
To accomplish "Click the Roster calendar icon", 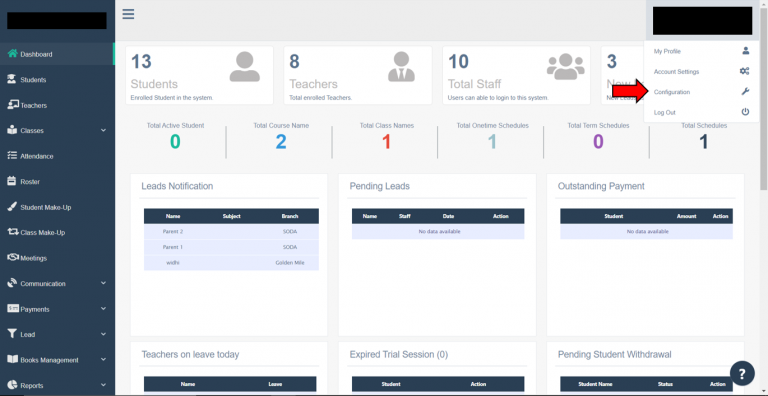I will pyautogui.click(x=12, y=181).
